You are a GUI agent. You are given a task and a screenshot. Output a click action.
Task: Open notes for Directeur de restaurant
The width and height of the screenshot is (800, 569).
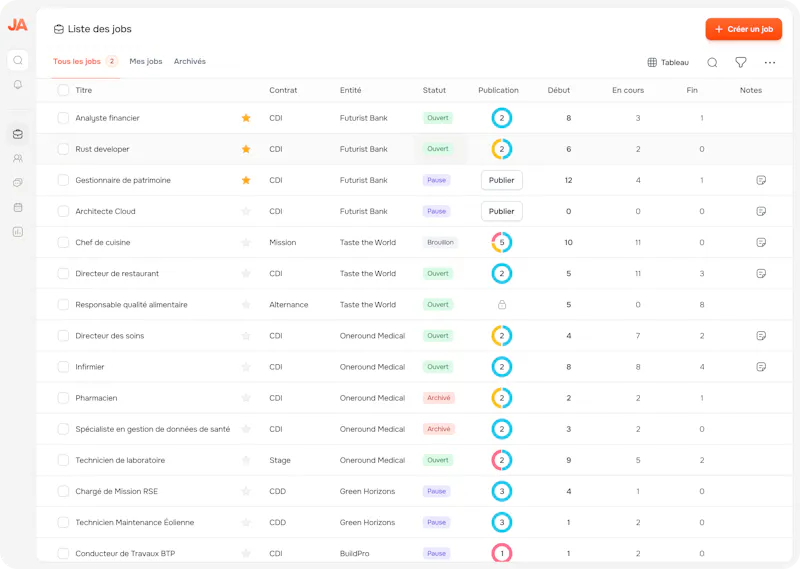761,274
